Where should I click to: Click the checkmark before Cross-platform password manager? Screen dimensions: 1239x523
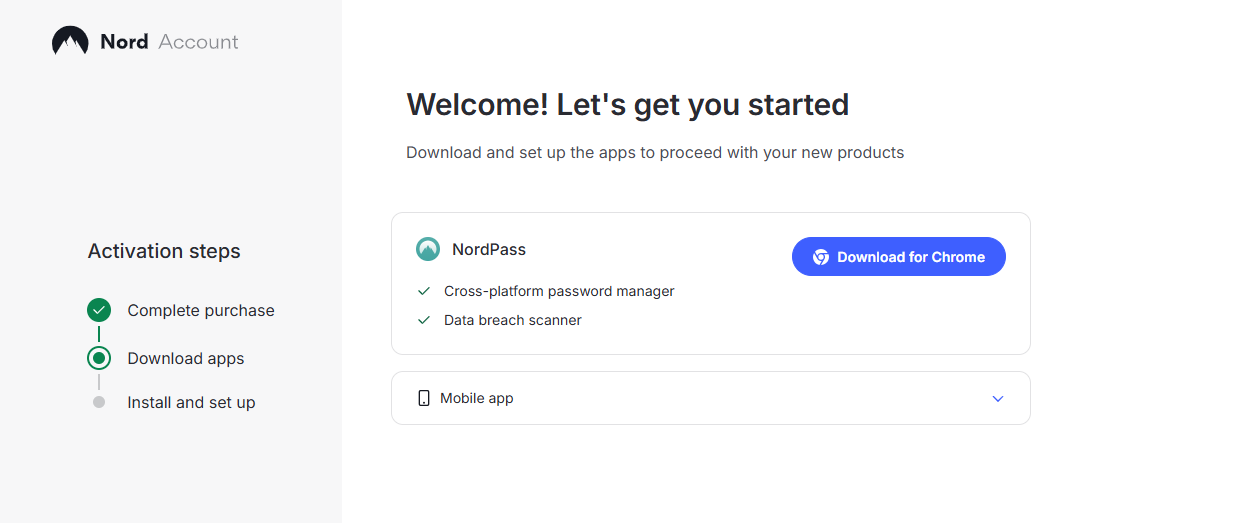click(x=424, y=291)
